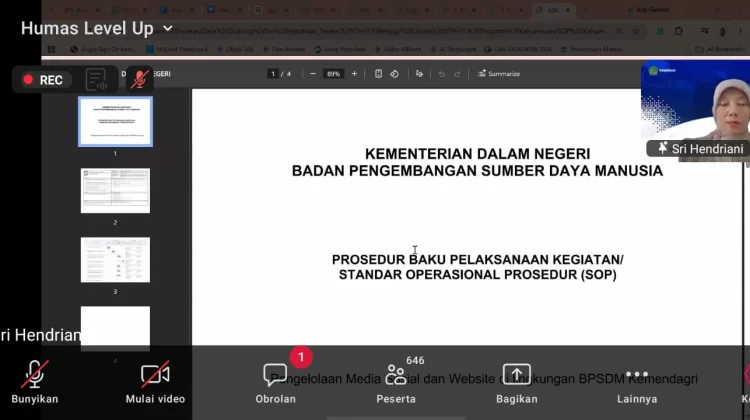Viewport: 750px width, 420px height.
Task: Click STANDAR OPERASIONAL PROSEDUR (SOP) text
Action: tap(477, 275)
